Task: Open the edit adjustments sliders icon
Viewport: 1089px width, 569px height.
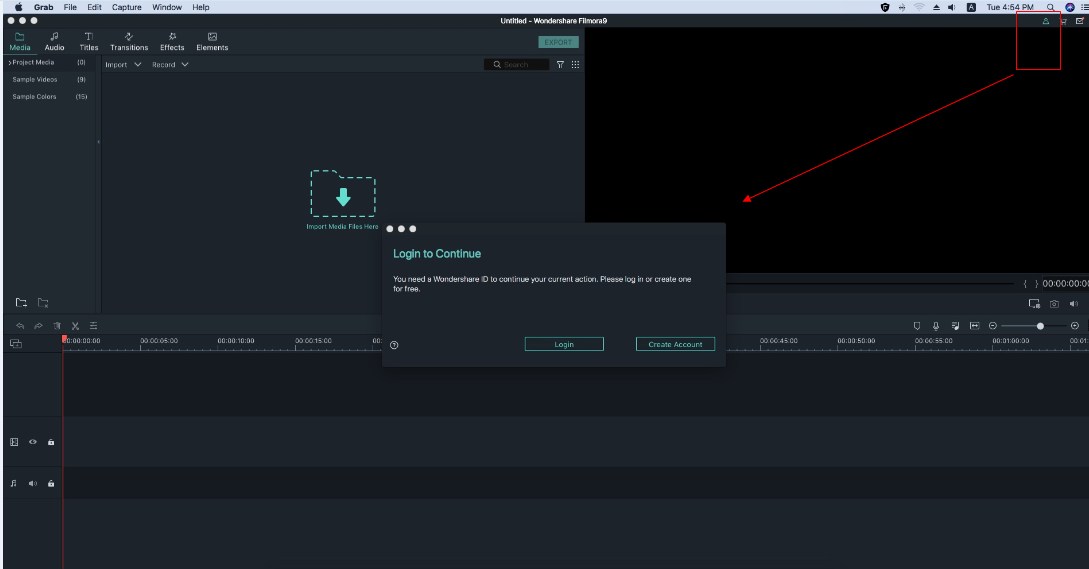Action: [93, 326]
